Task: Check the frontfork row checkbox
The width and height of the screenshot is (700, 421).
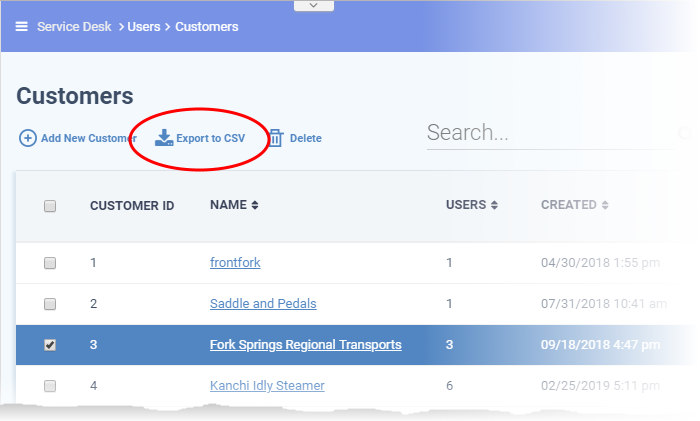Action: [50, 263]
